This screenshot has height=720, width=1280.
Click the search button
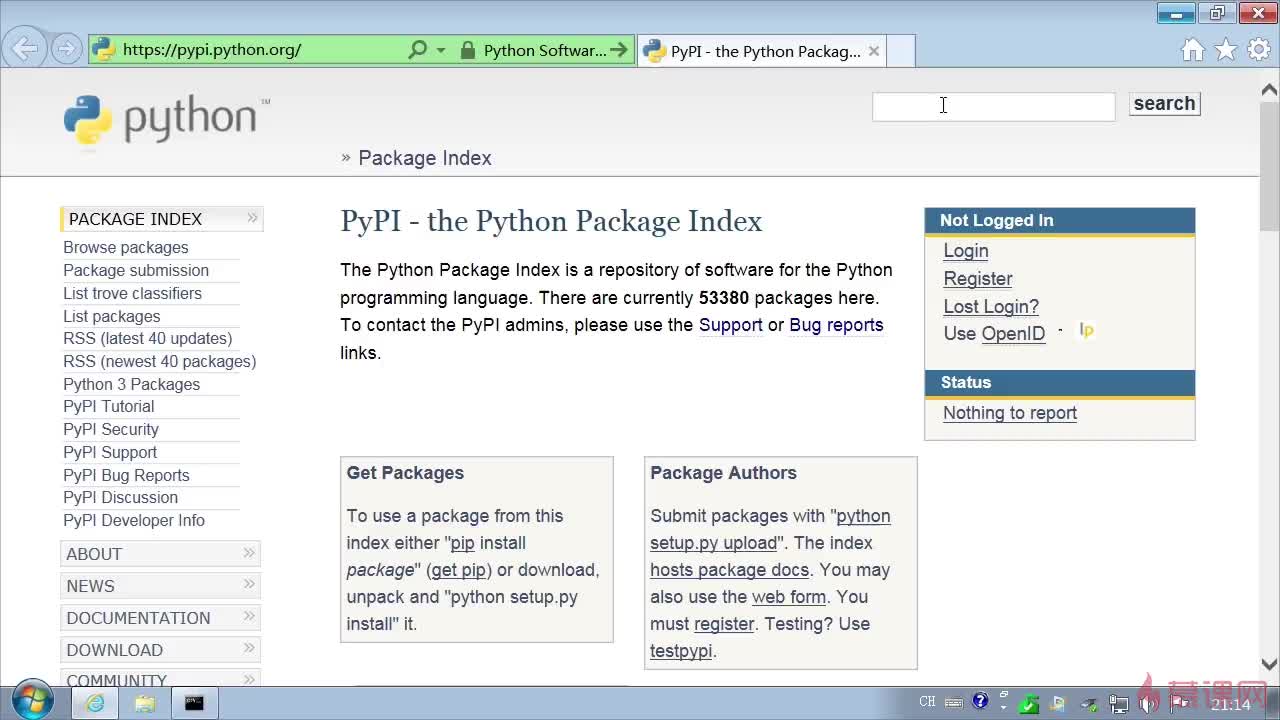1164,104
